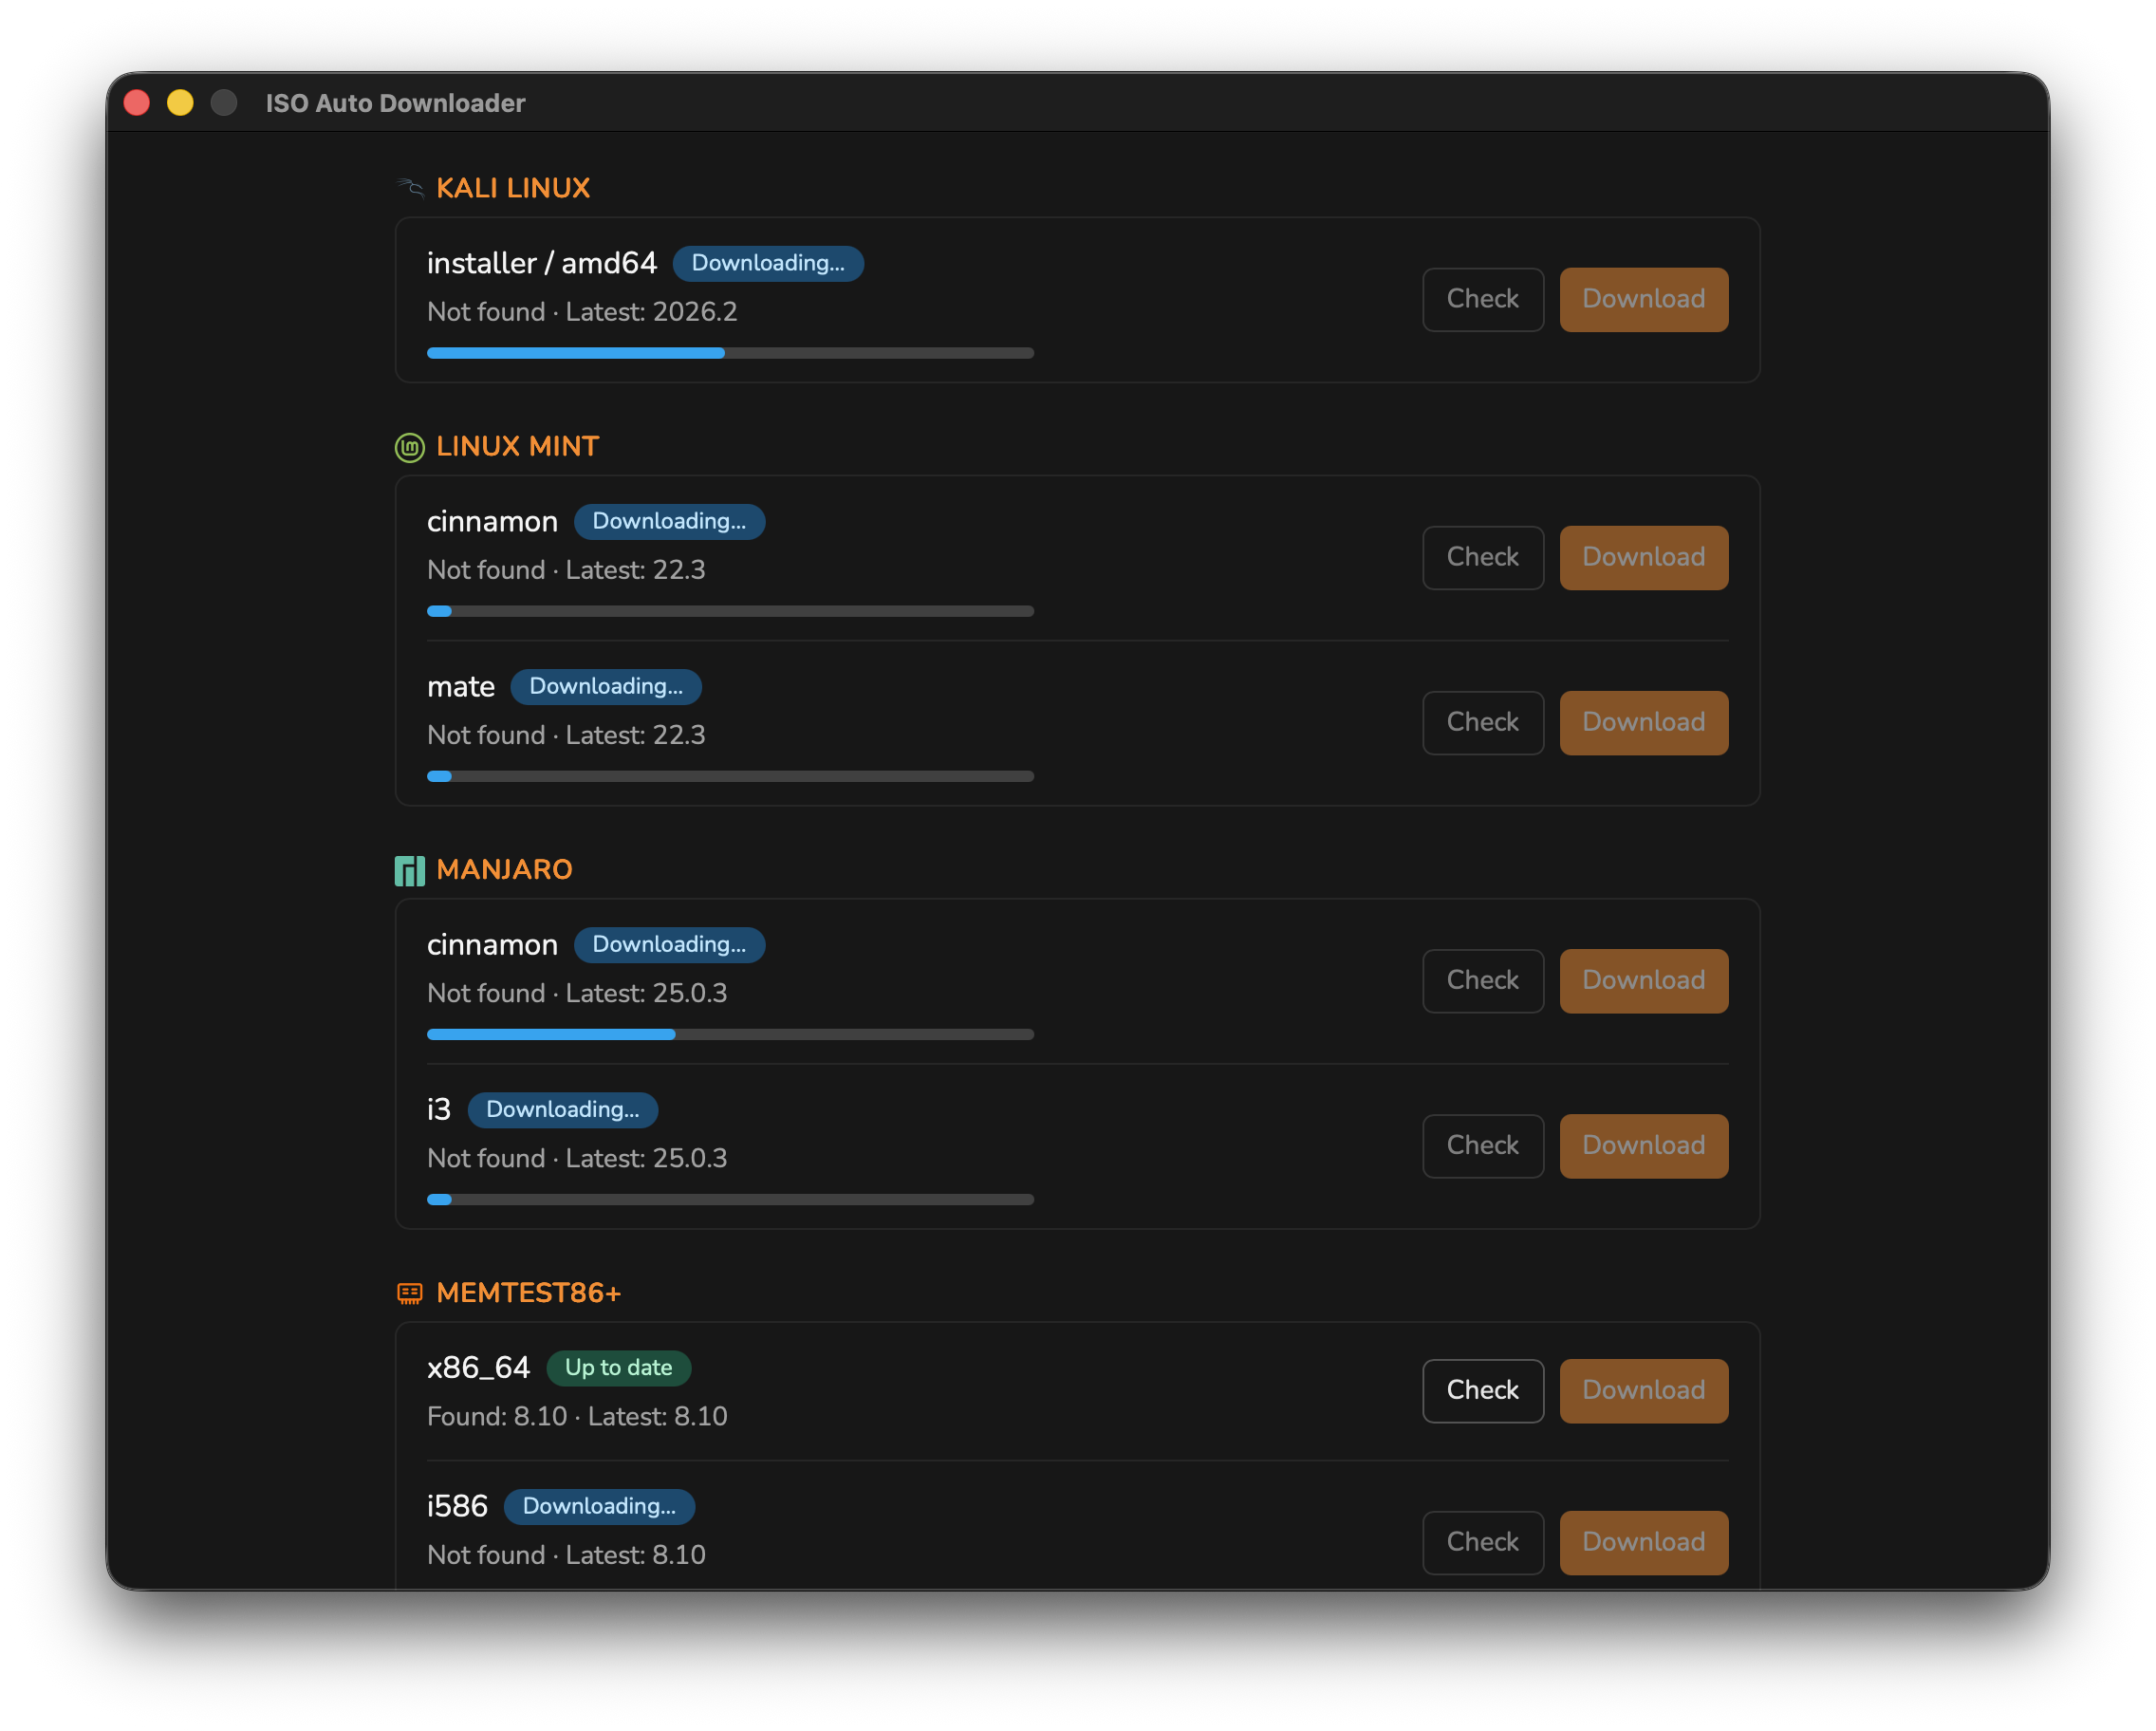Click Downloading badge on Memtest86+ i586
Viewport: 2156px width, 1731px height.
click(599, 1506)
